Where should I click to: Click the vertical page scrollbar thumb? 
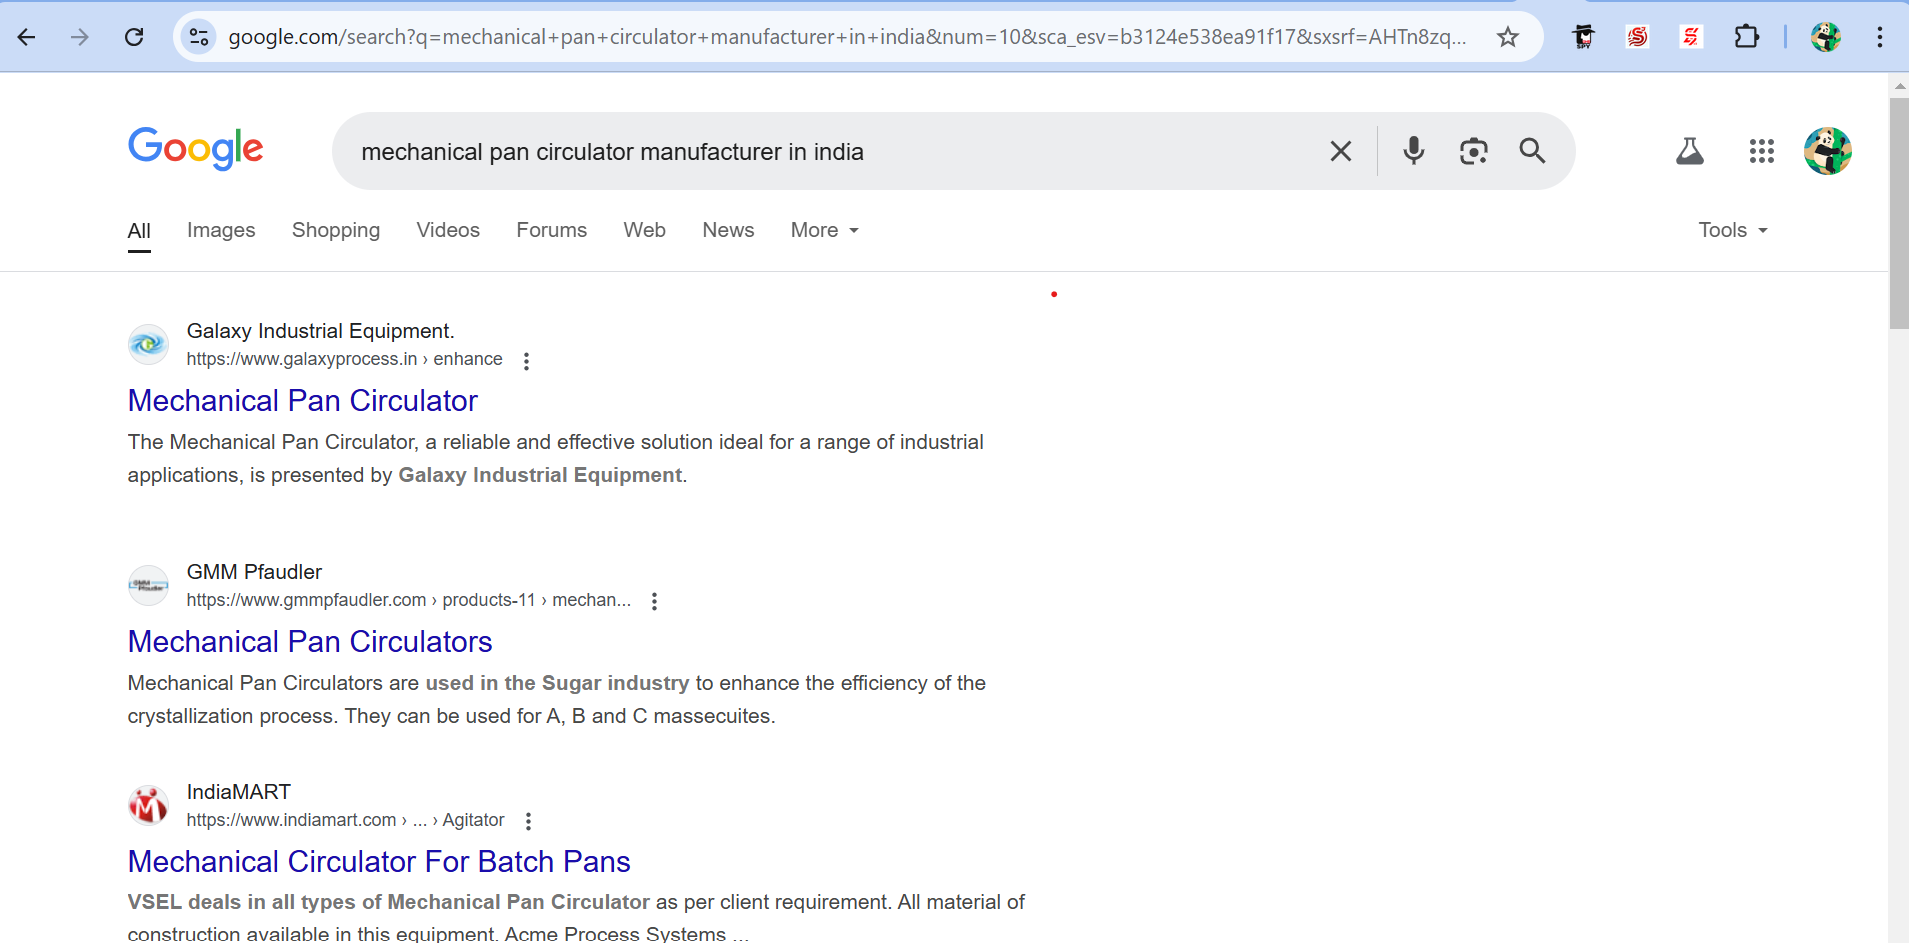[x=1898, y=212]
